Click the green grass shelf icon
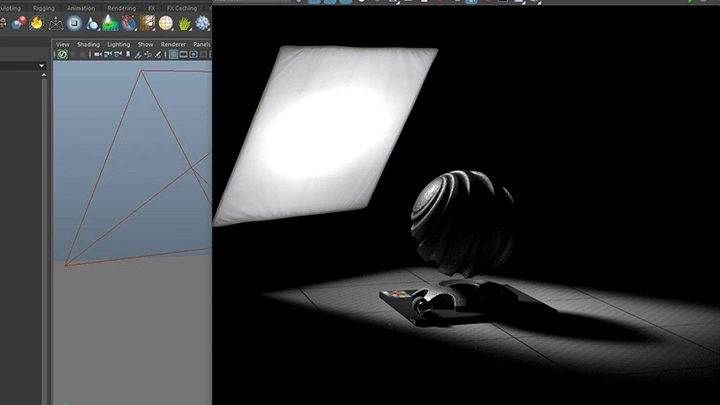Screen dimensions: 720x405 184,23
